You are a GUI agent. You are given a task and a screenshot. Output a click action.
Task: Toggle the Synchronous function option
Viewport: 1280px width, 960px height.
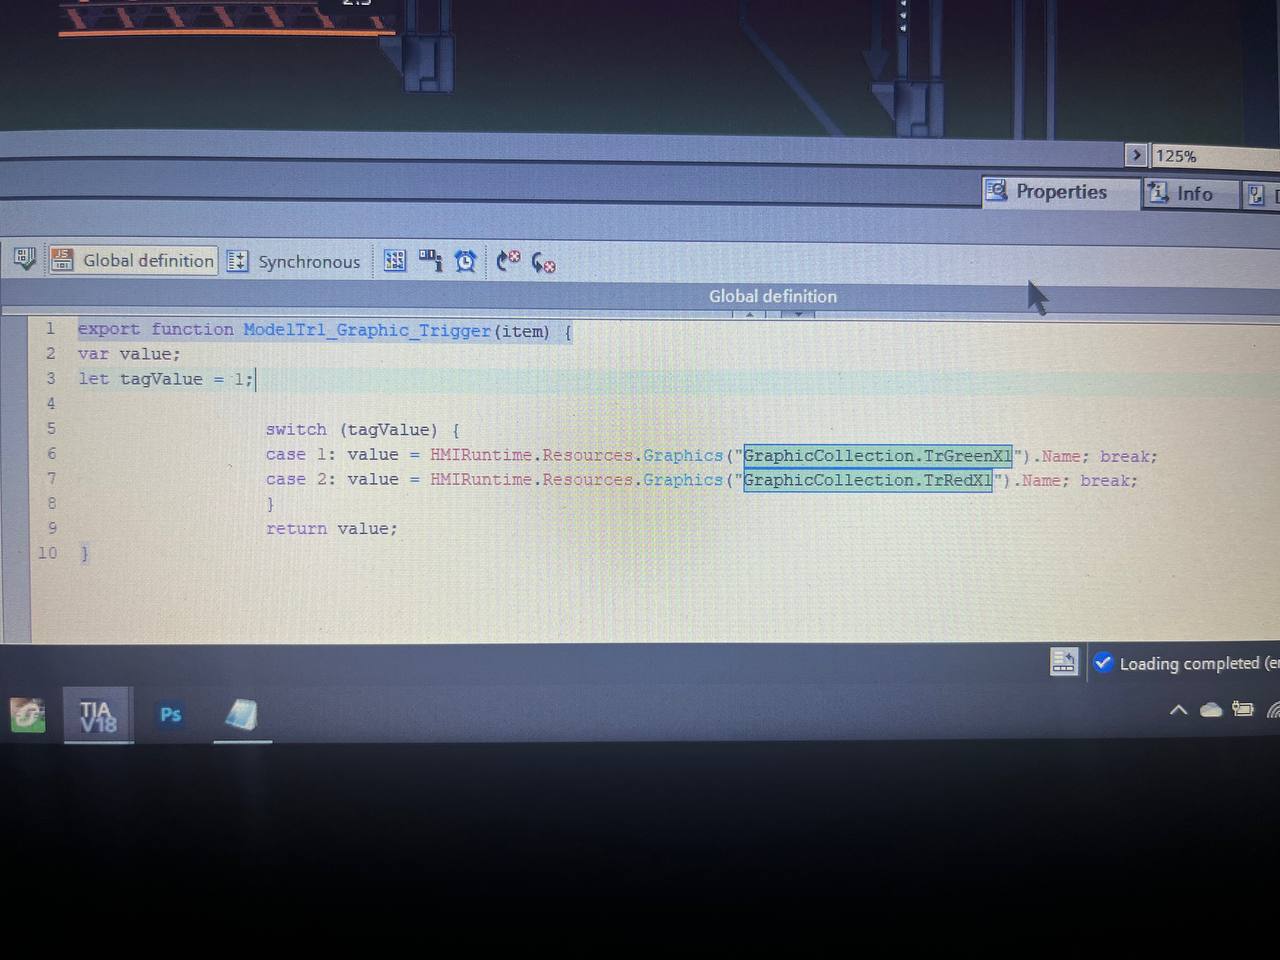coord(293,261)
